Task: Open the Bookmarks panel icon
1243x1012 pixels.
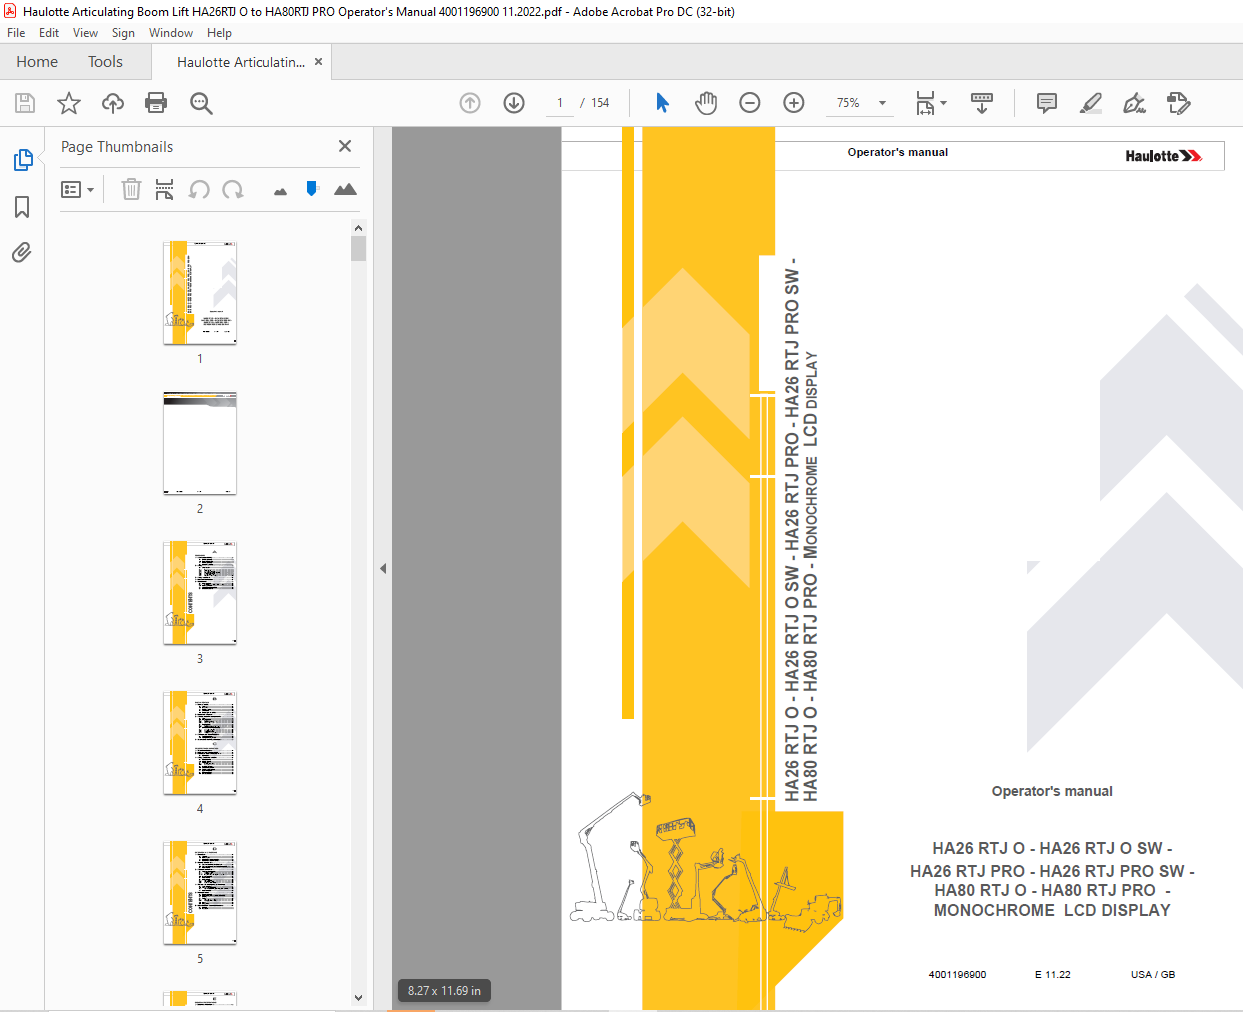Action: click(x=22, y=207)
